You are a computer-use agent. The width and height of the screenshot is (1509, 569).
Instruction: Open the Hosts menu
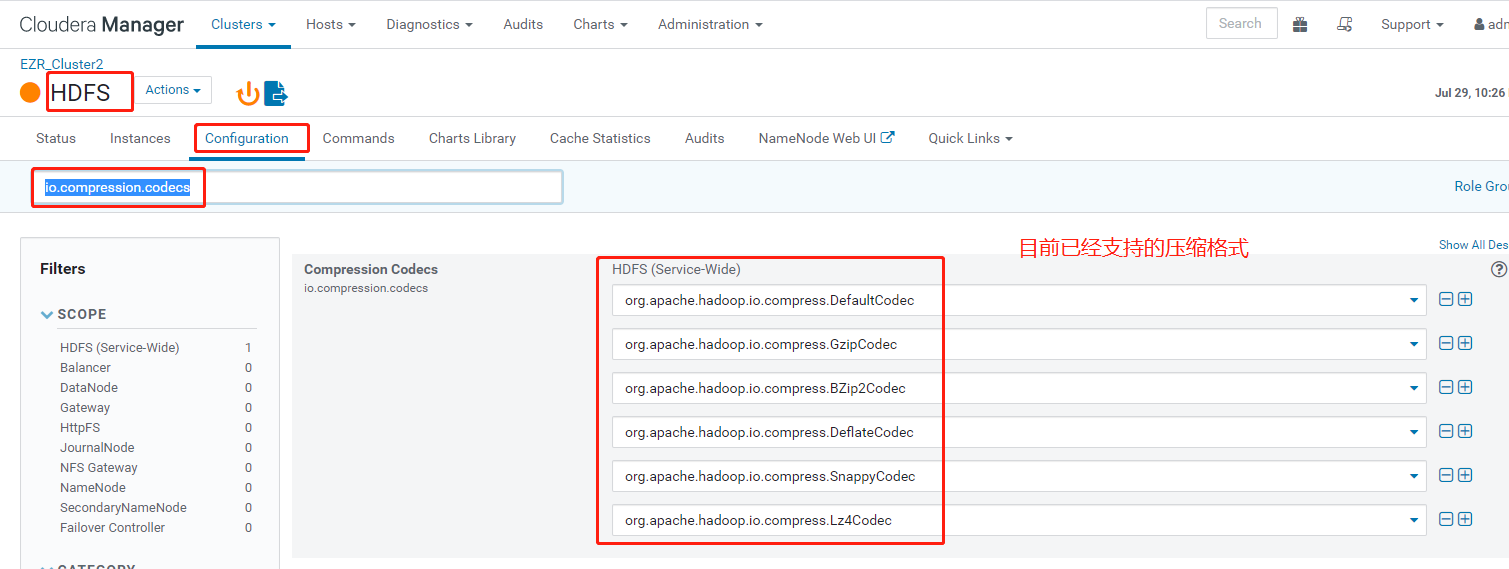click(x=331, y=24)
